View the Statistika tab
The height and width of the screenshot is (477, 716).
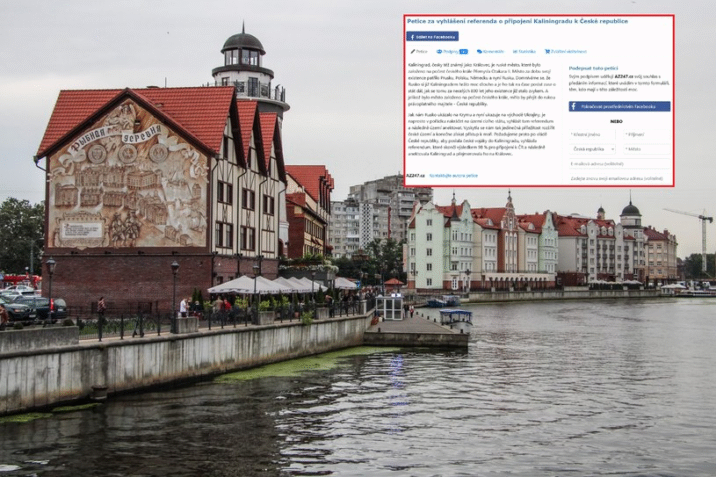[x=527, y=51]
